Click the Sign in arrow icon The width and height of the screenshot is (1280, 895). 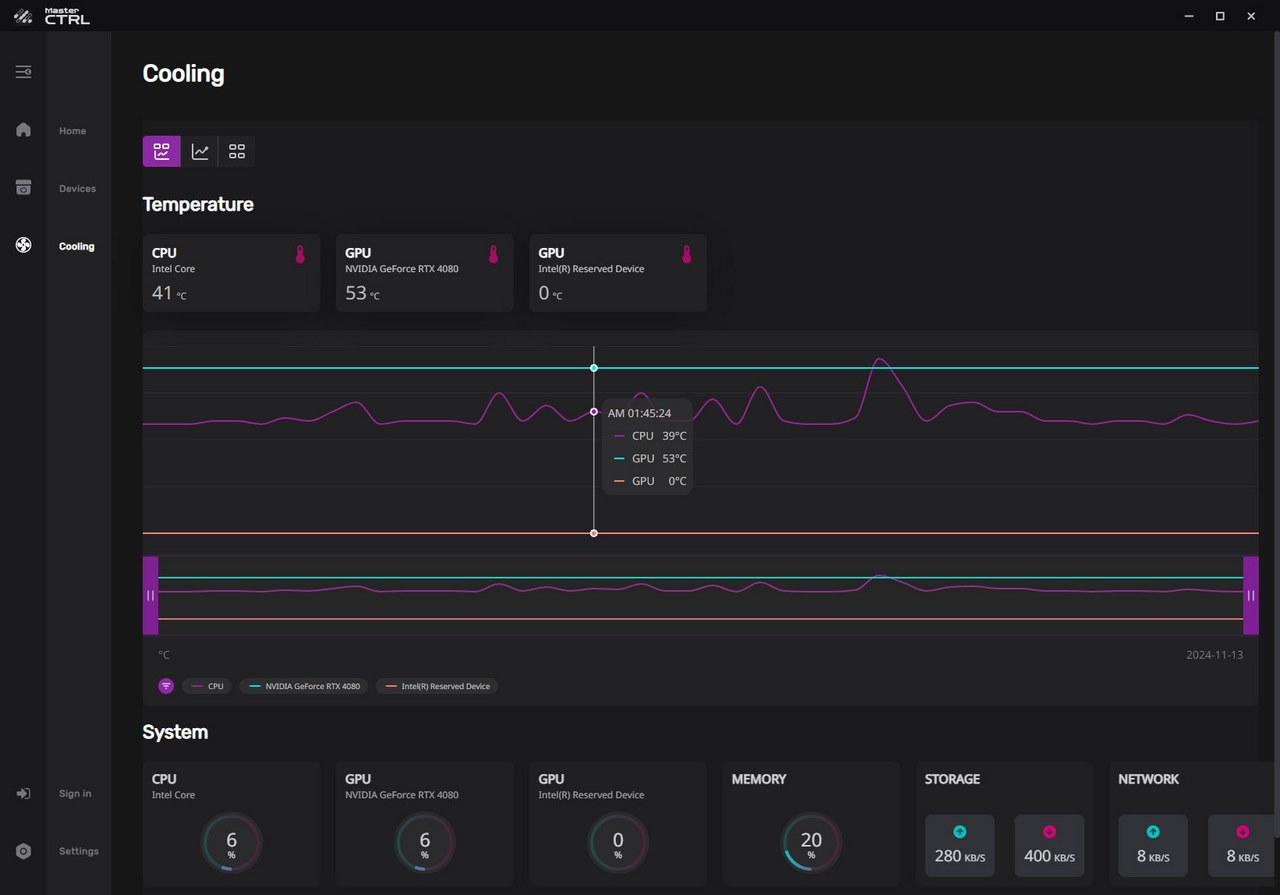(x=23, y=793)
